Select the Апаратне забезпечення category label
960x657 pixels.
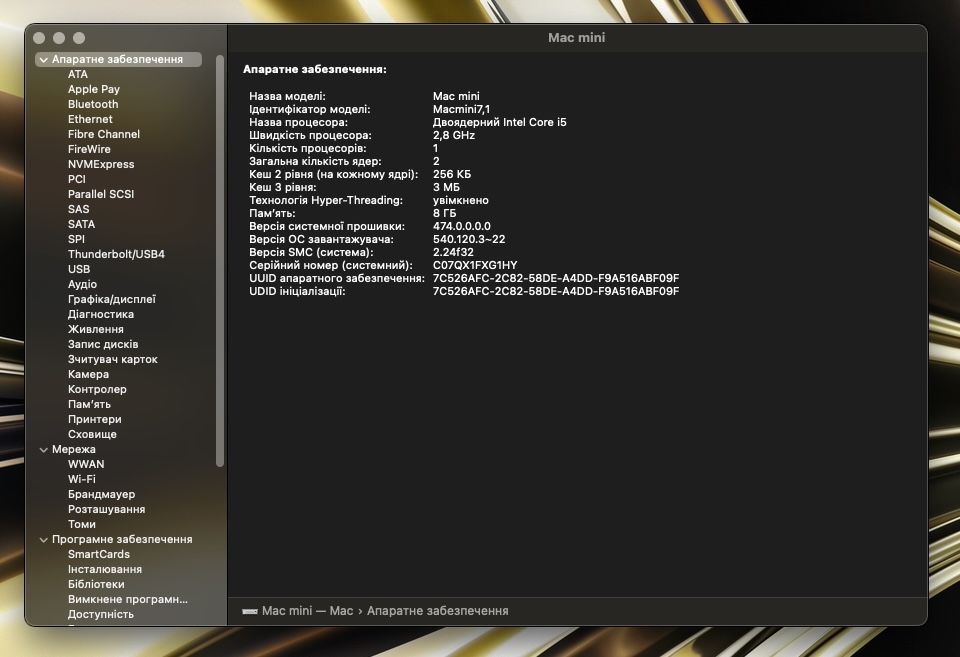pos(117,59)
